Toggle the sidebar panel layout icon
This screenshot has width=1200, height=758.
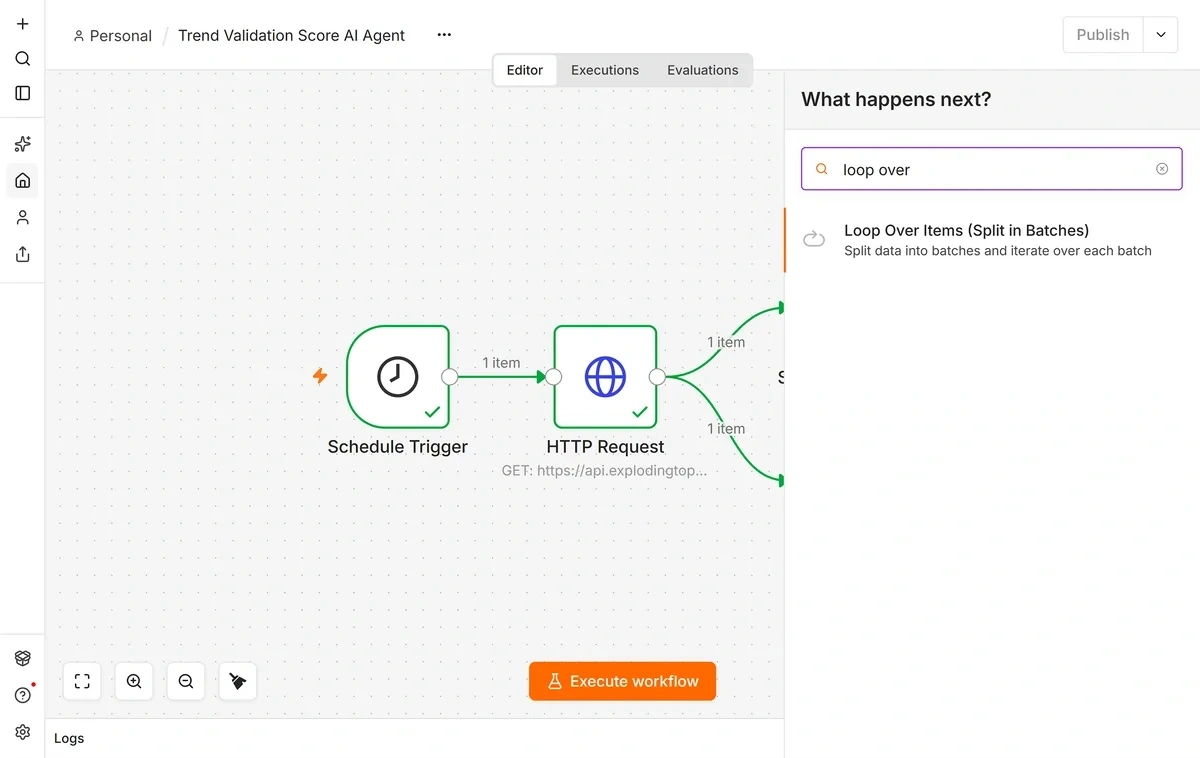coord(22,93)
